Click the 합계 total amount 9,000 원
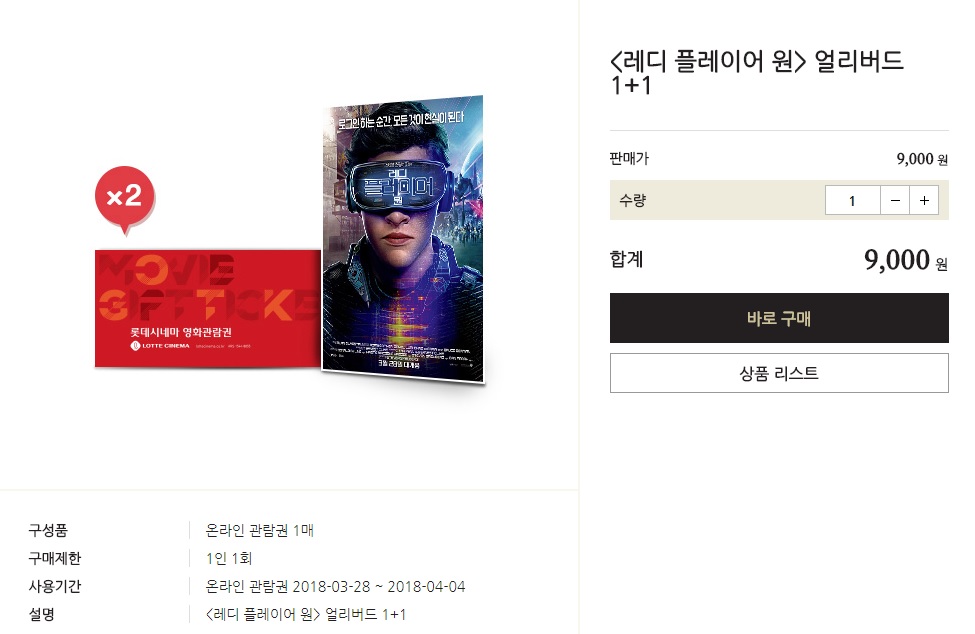 (x=906, y=260)
